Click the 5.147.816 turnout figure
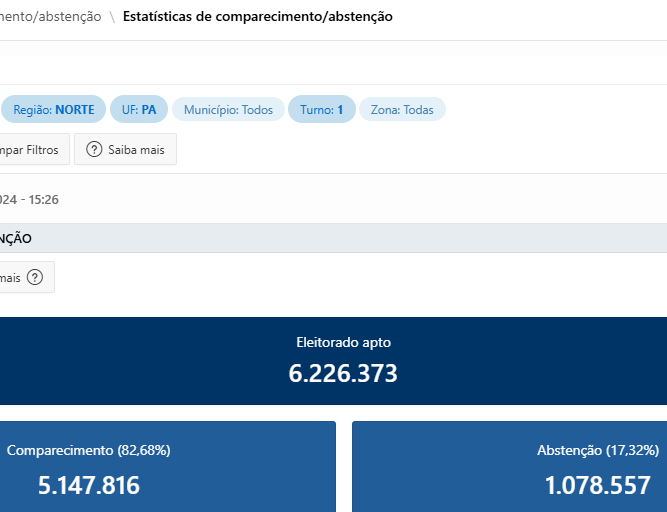The height and width of the screenshot is (512, 667). point(88,486)
